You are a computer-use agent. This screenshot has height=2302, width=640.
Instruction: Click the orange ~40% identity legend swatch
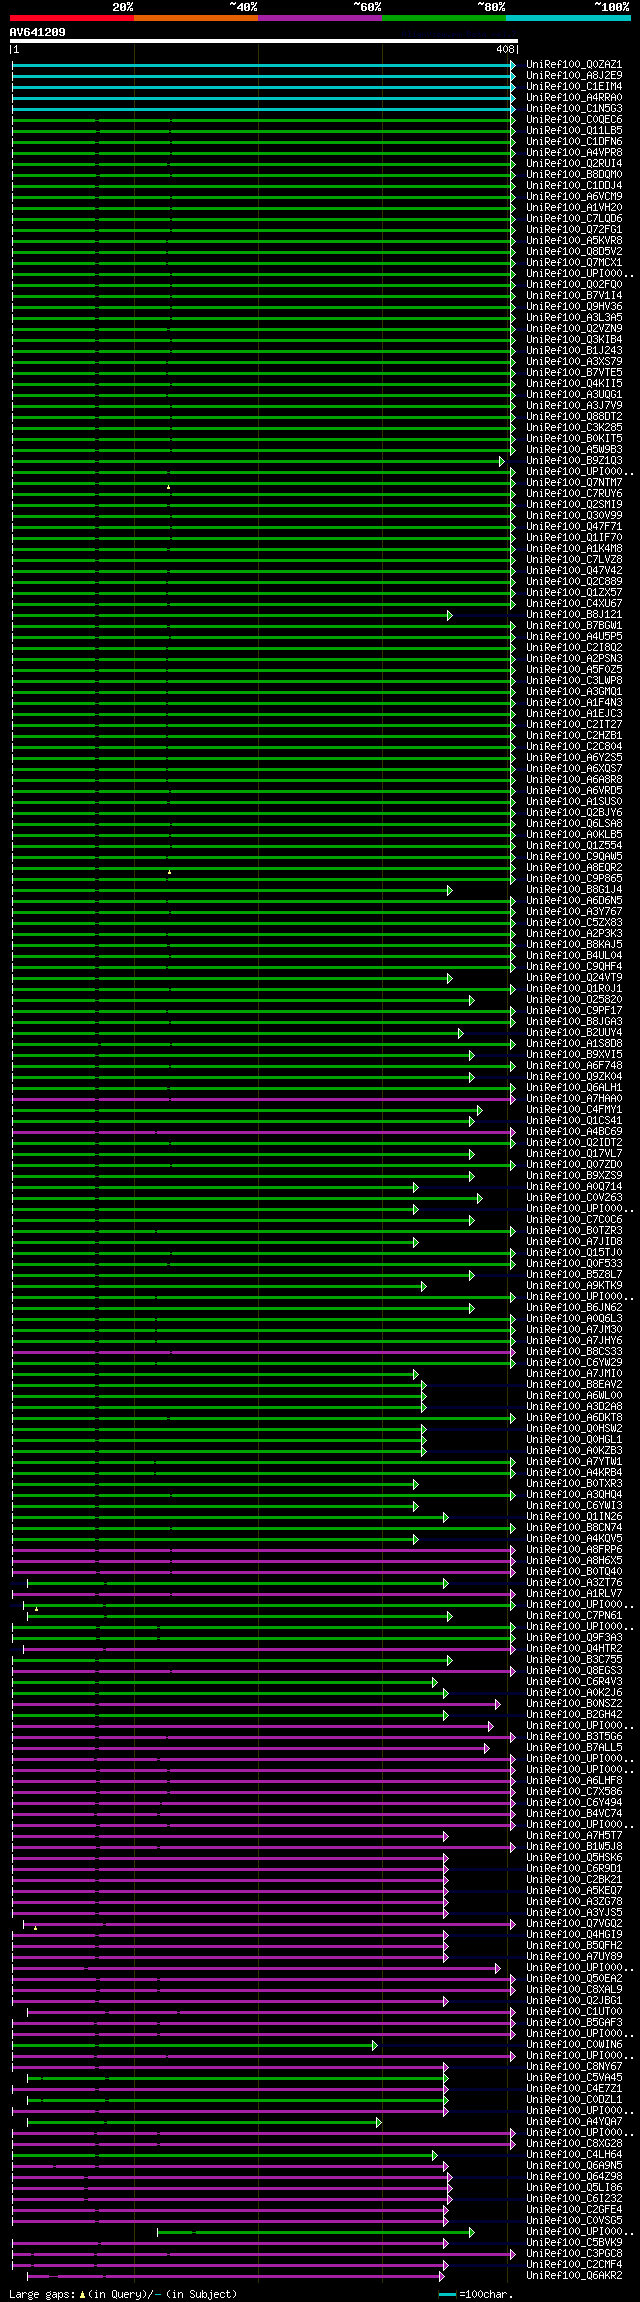[196, 18]
